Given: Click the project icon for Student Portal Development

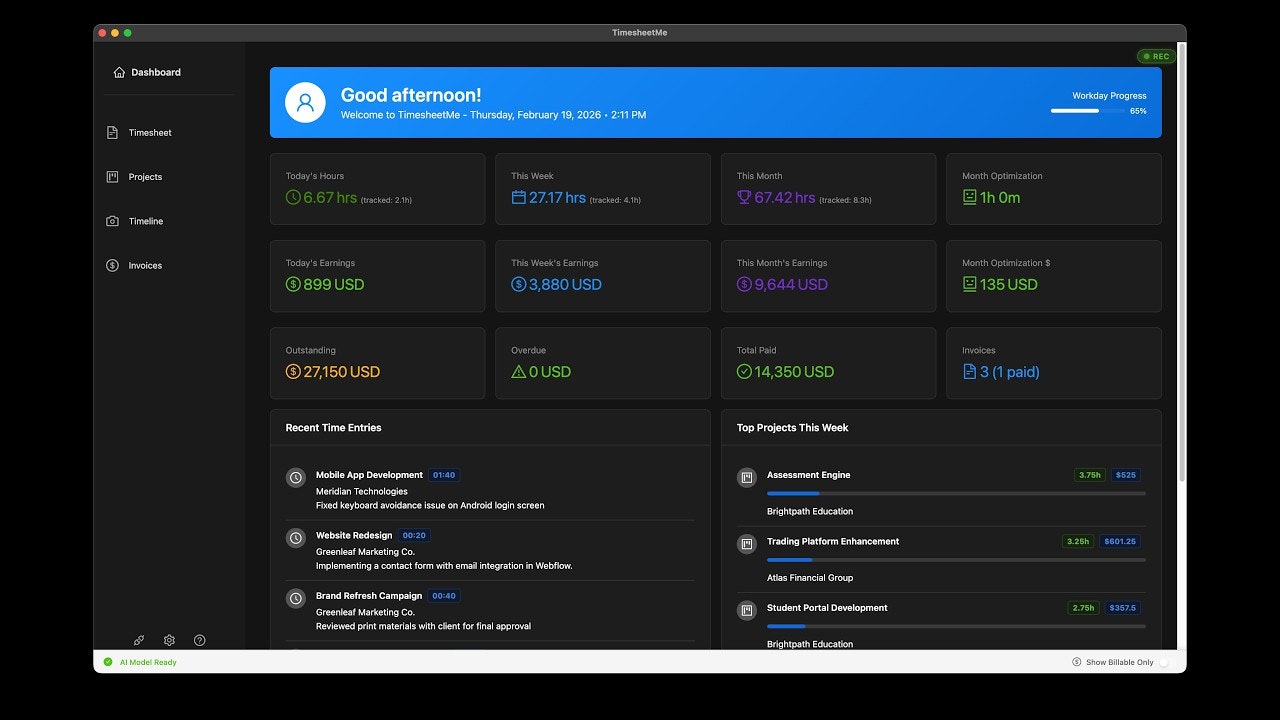Looking at the screenshot, I should pyautogui.click(x=747, y=610).
